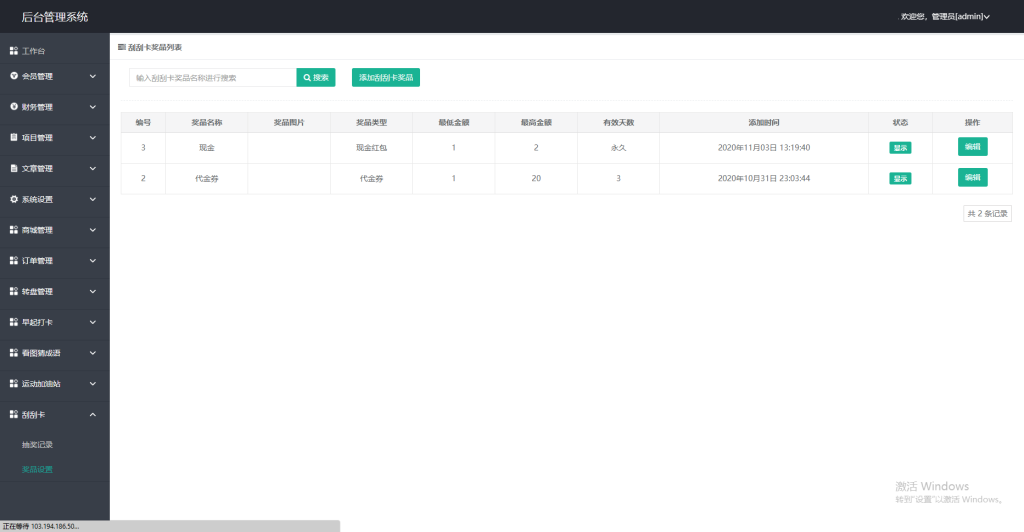1024x532 pixels.
Task: Expand the 系统设置 chevron
Action: click(93, 199)
